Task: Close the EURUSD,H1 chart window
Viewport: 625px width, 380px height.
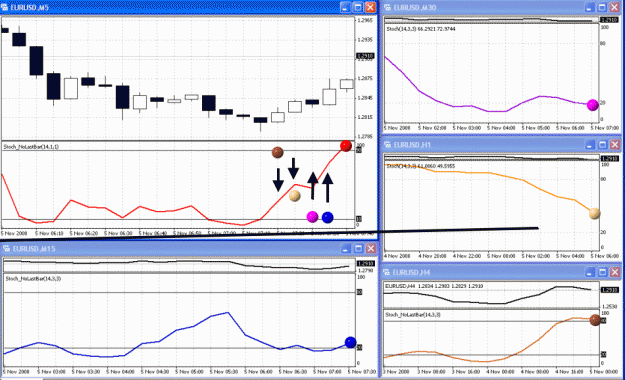Action: [x=615, y=144]
